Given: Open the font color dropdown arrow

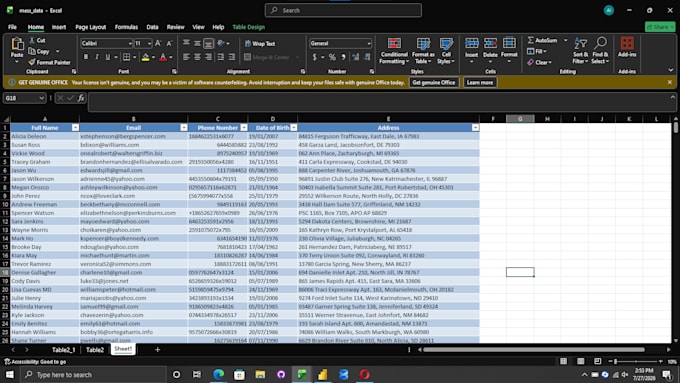Looking at the screenshot, I should click(171, 57).
